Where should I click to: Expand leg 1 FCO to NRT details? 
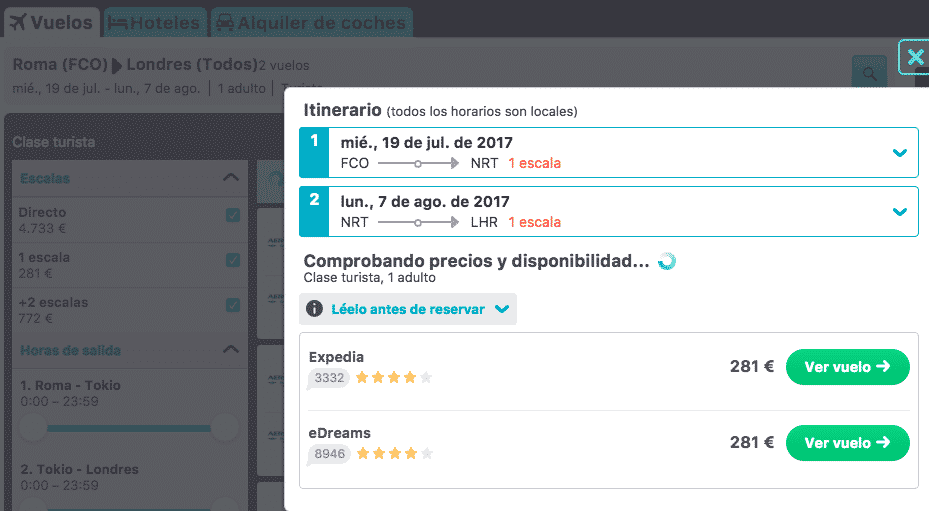click(900, 153)
